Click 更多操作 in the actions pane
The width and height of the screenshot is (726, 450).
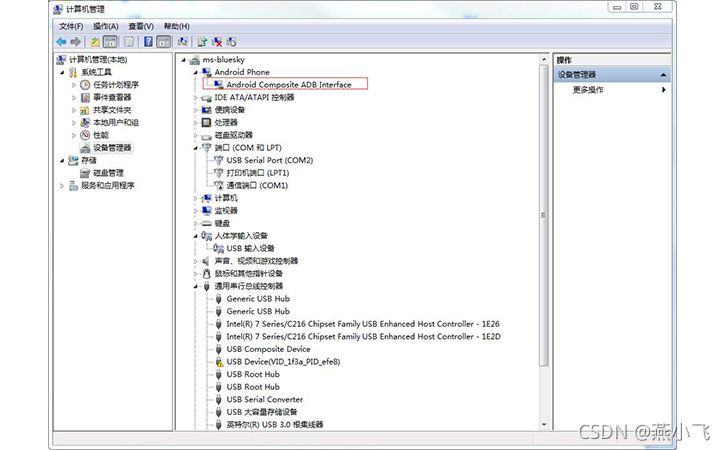(588, 90)
